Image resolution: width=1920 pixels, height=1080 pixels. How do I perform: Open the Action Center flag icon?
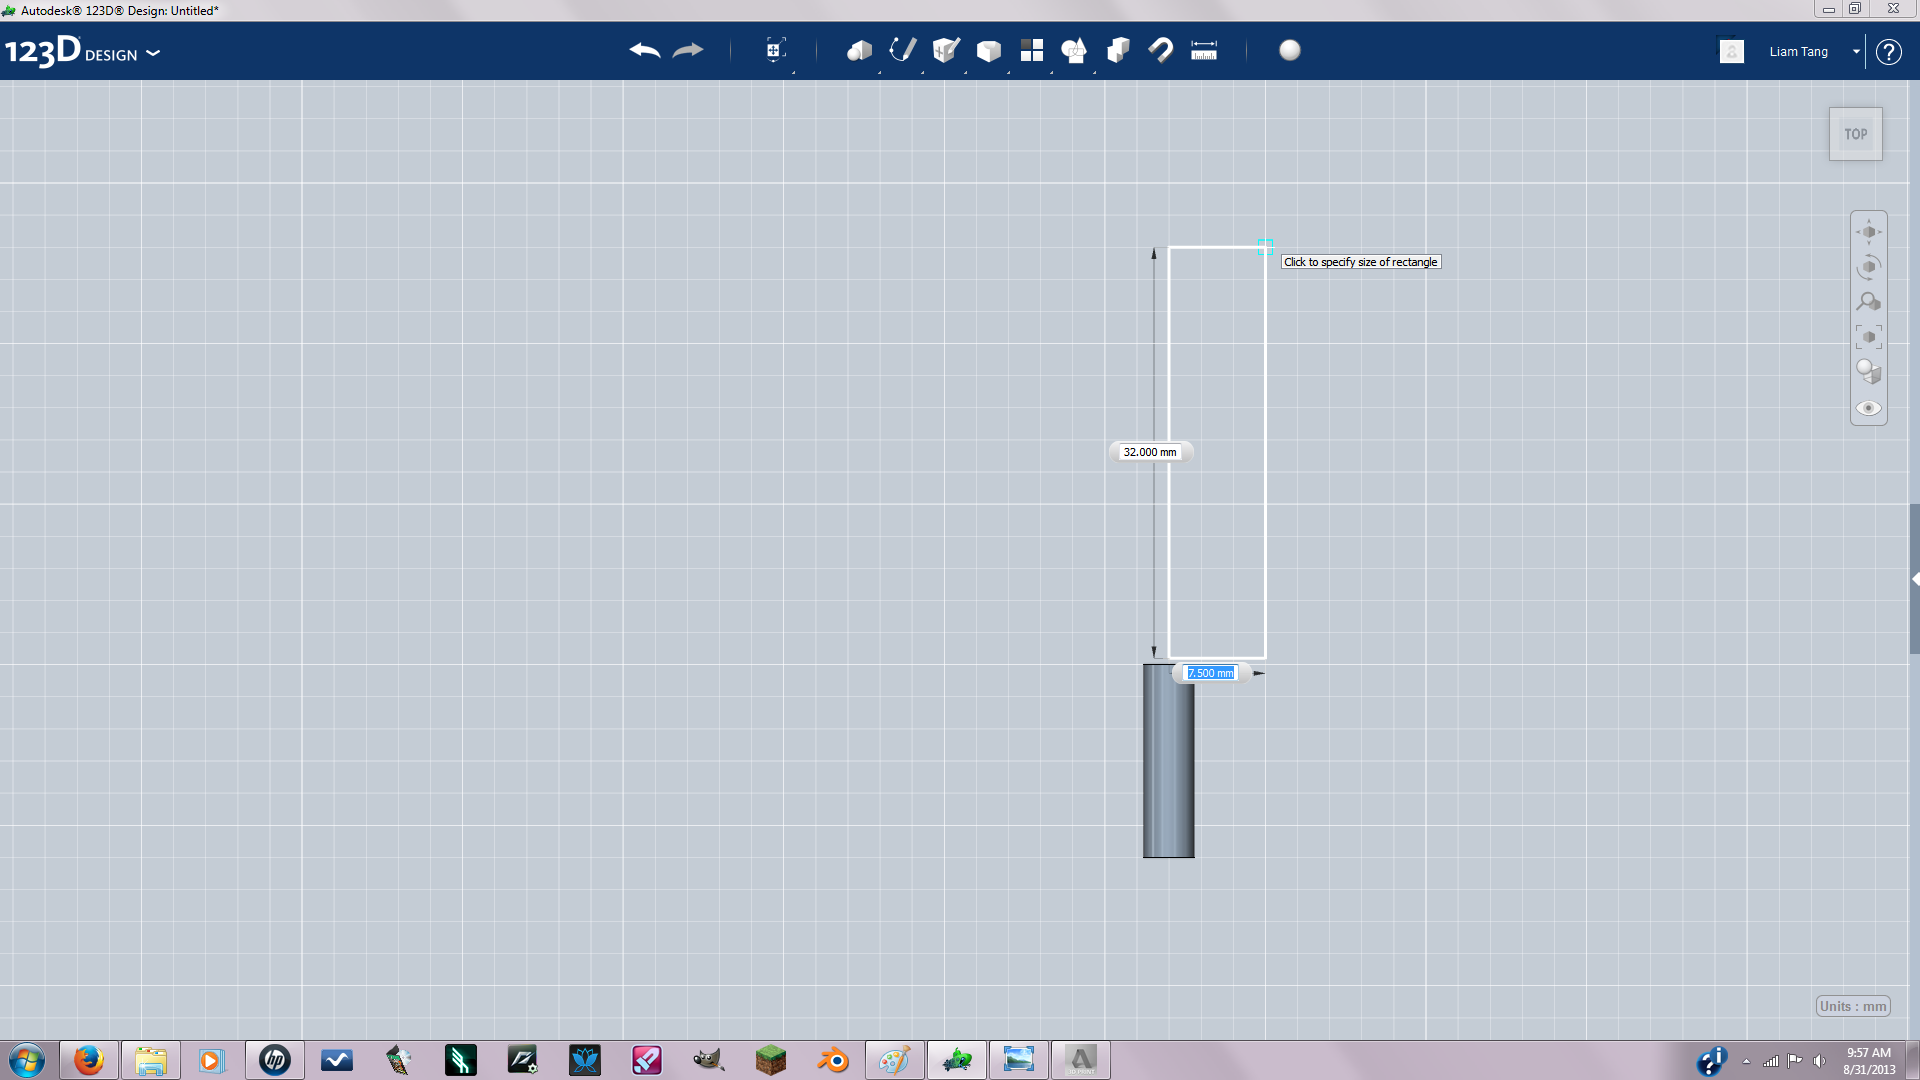[x=1795, y=1061]
